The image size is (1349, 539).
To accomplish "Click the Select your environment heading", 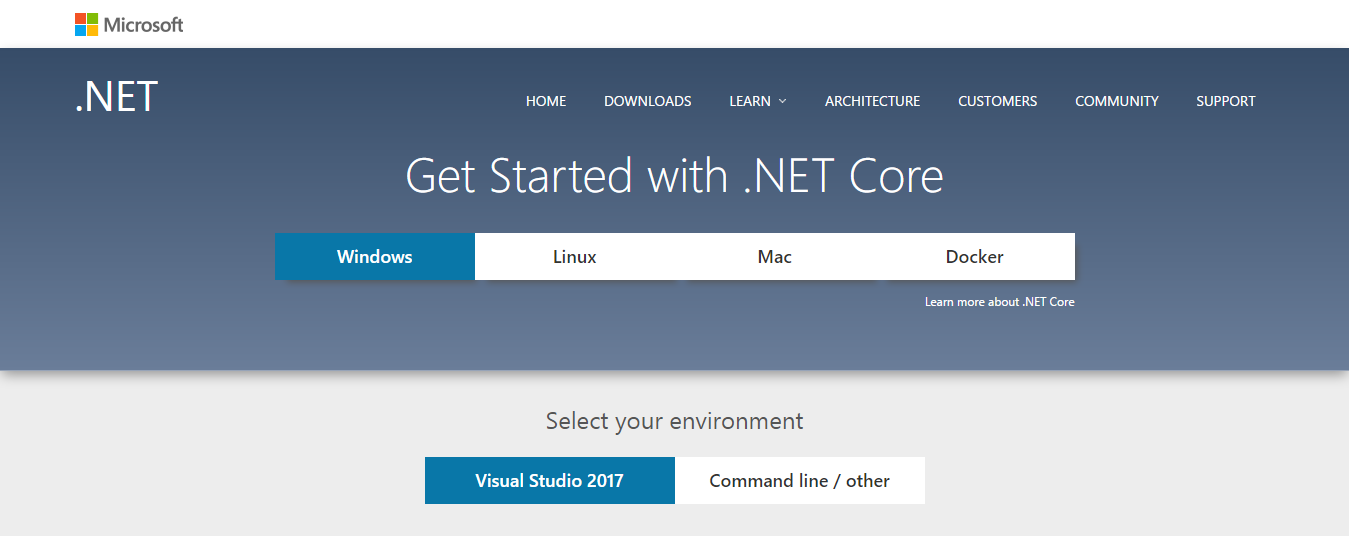I will [674, 421].
